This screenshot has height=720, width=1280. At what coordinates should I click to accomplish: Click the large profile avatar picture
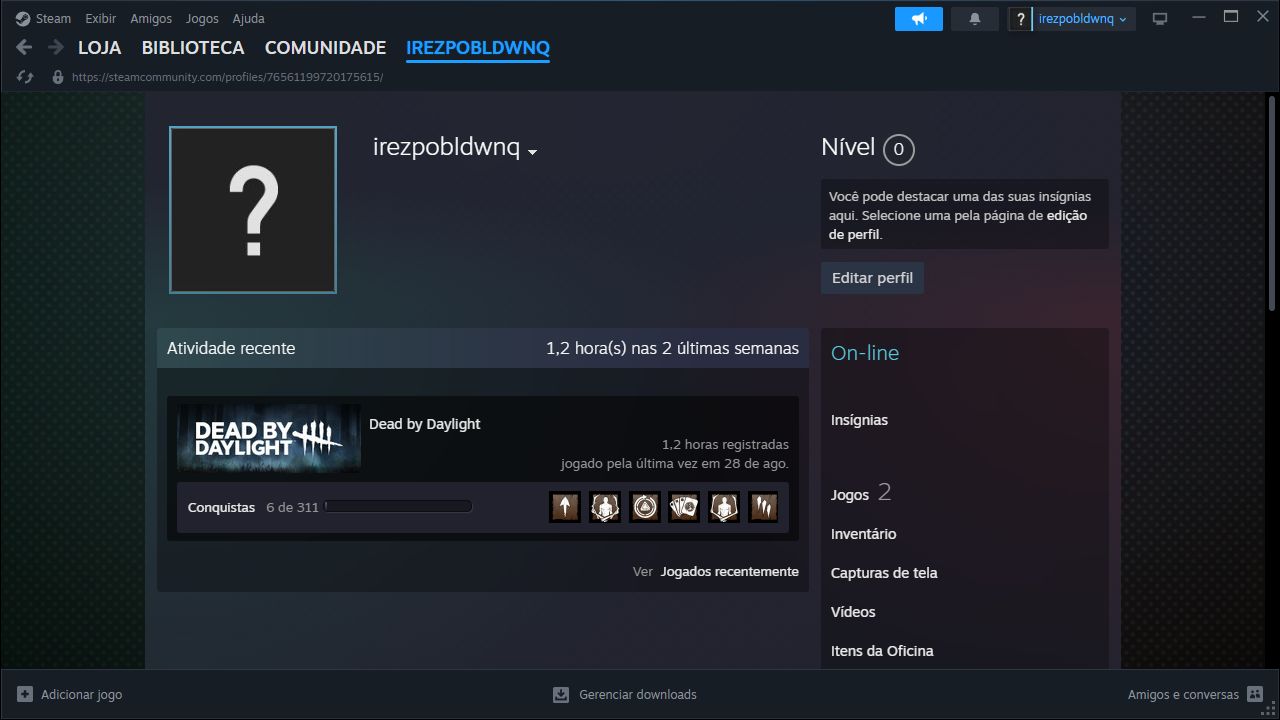(x=253, y=210)
